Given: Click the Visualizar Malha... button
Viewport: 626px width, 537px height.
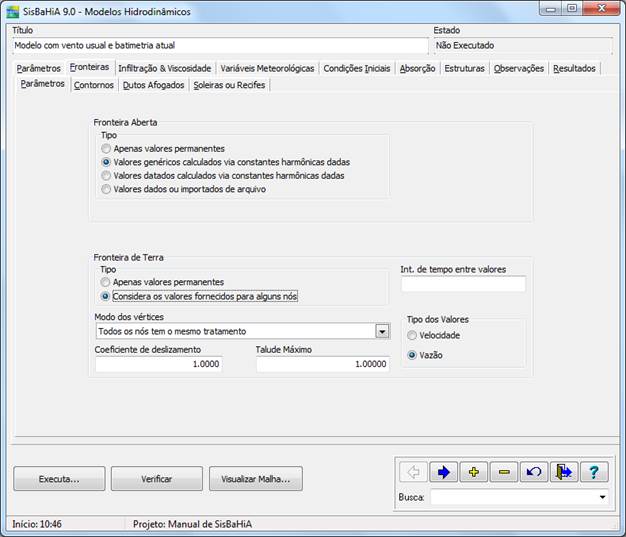Looking at the screenshot, I should pos(256,479).
